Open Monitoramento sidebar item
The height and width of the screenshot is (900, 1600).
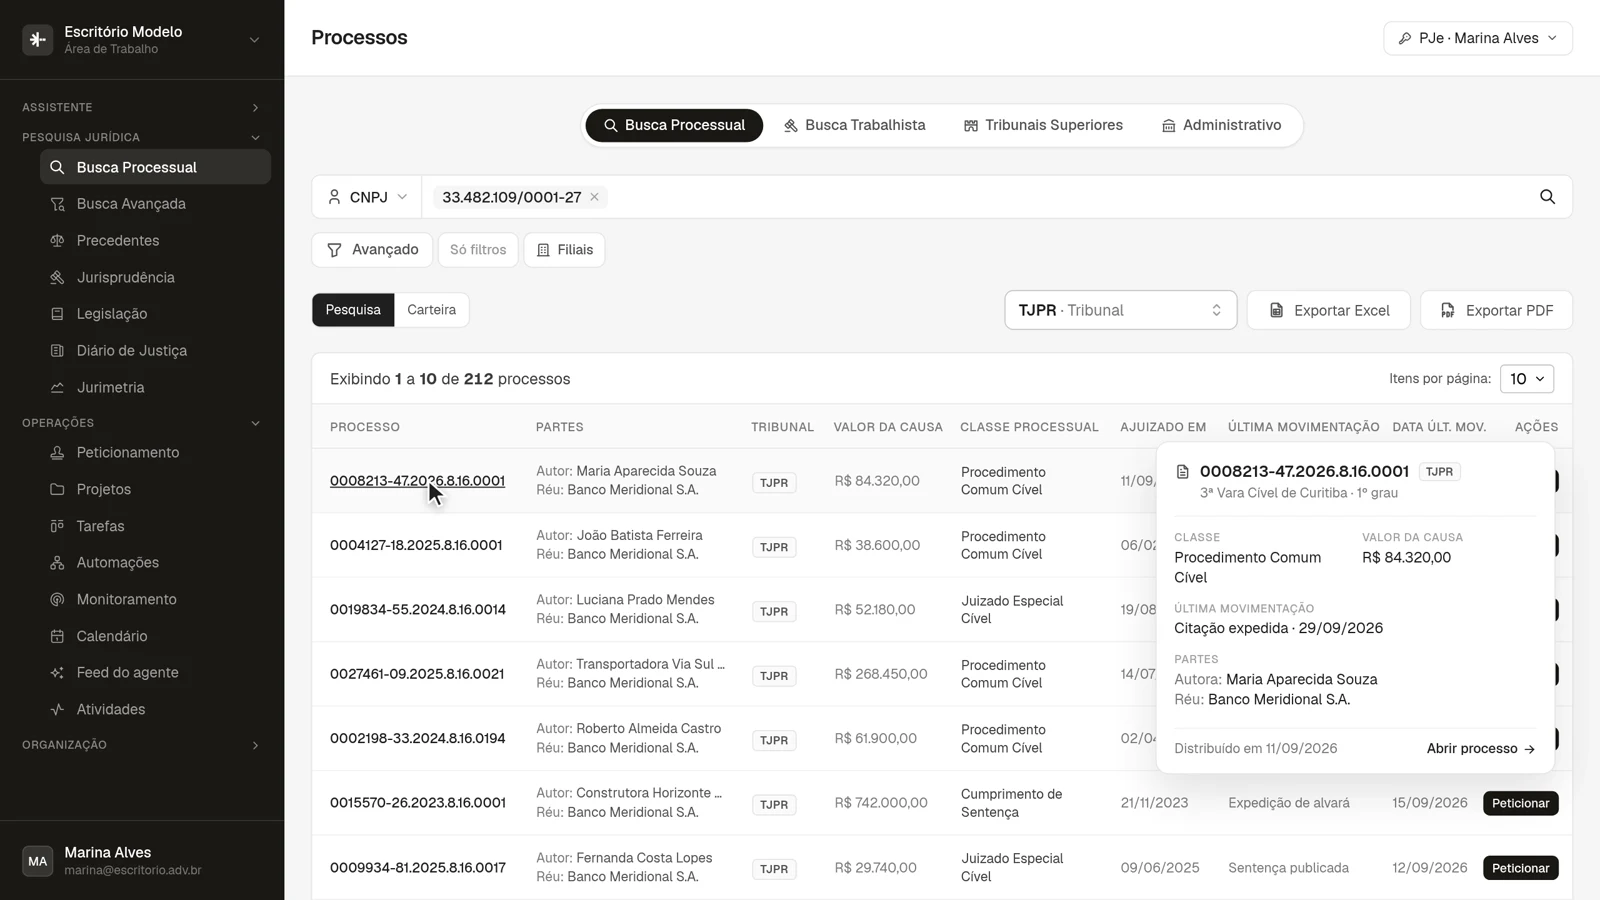[155, 599]
